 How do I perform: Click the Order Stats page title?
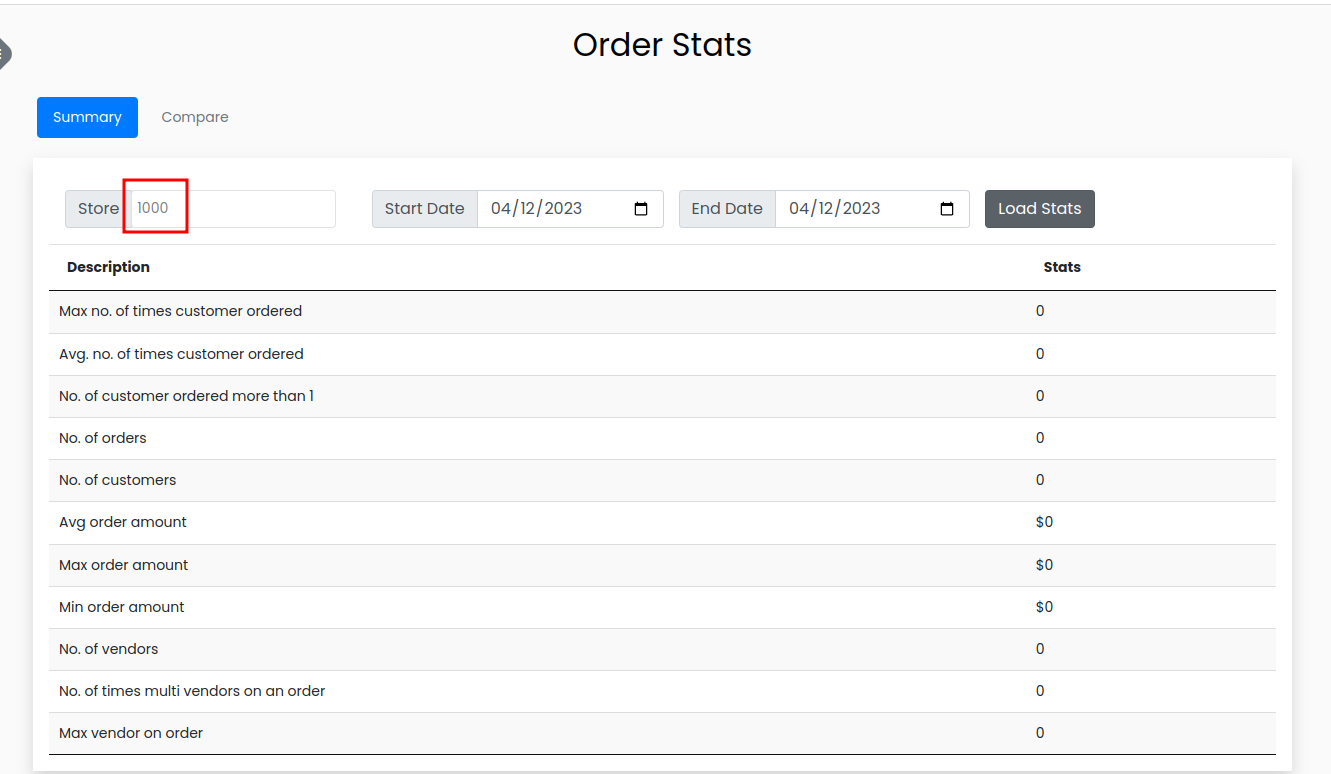pos(661,44)
